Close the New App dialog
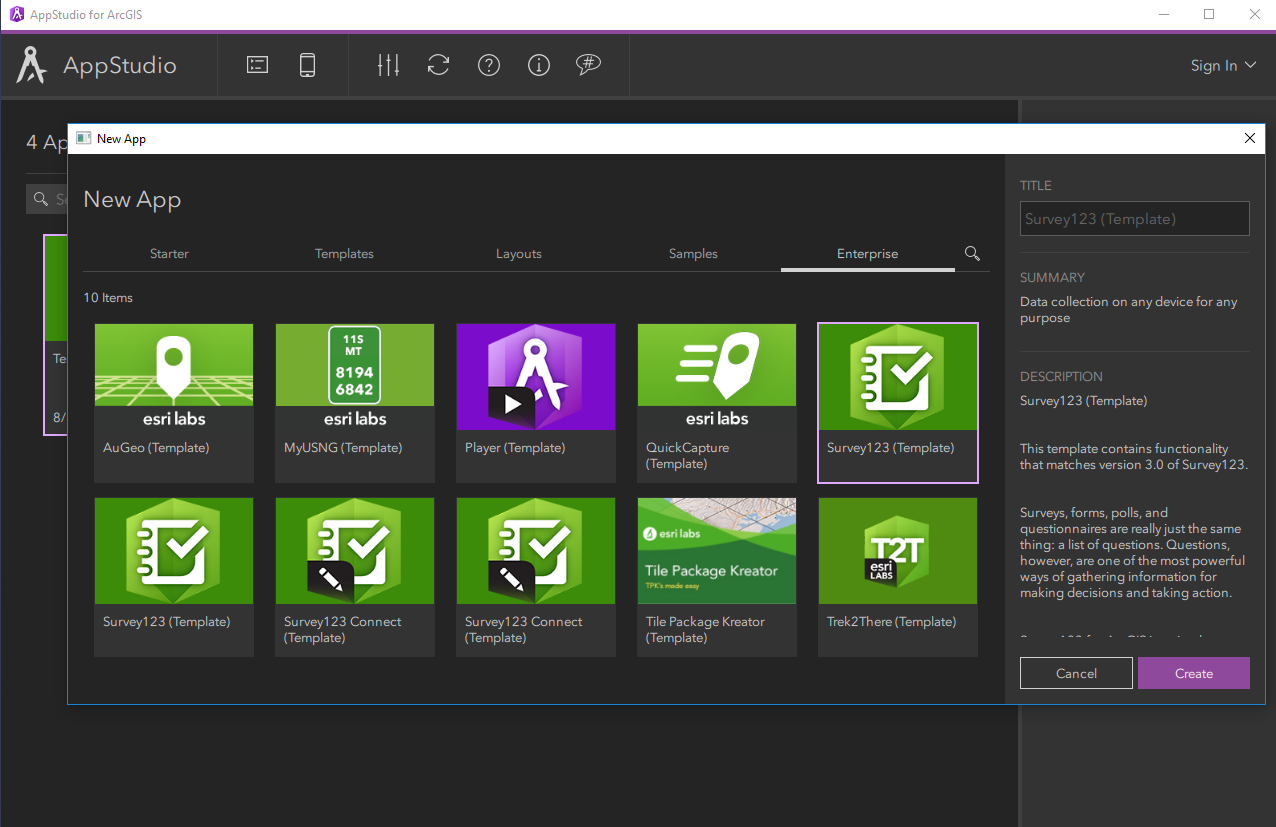 coord(1250,138)
